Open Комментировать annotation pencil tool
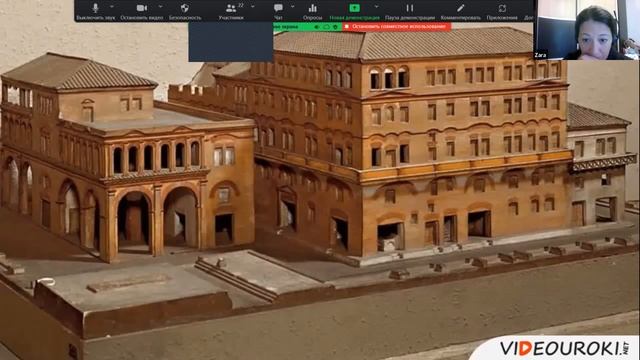 460,11
